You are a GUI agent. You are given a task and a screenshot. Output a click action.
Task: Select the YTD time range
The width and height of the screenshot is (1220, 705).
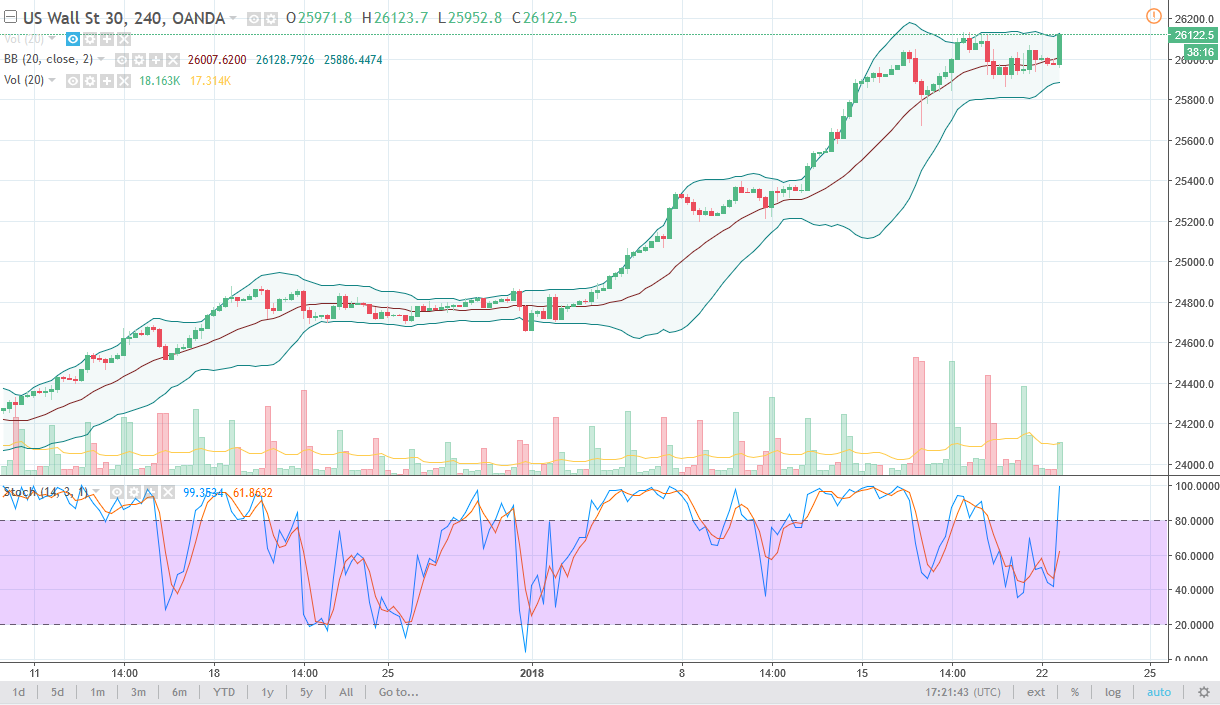point(224,692)
